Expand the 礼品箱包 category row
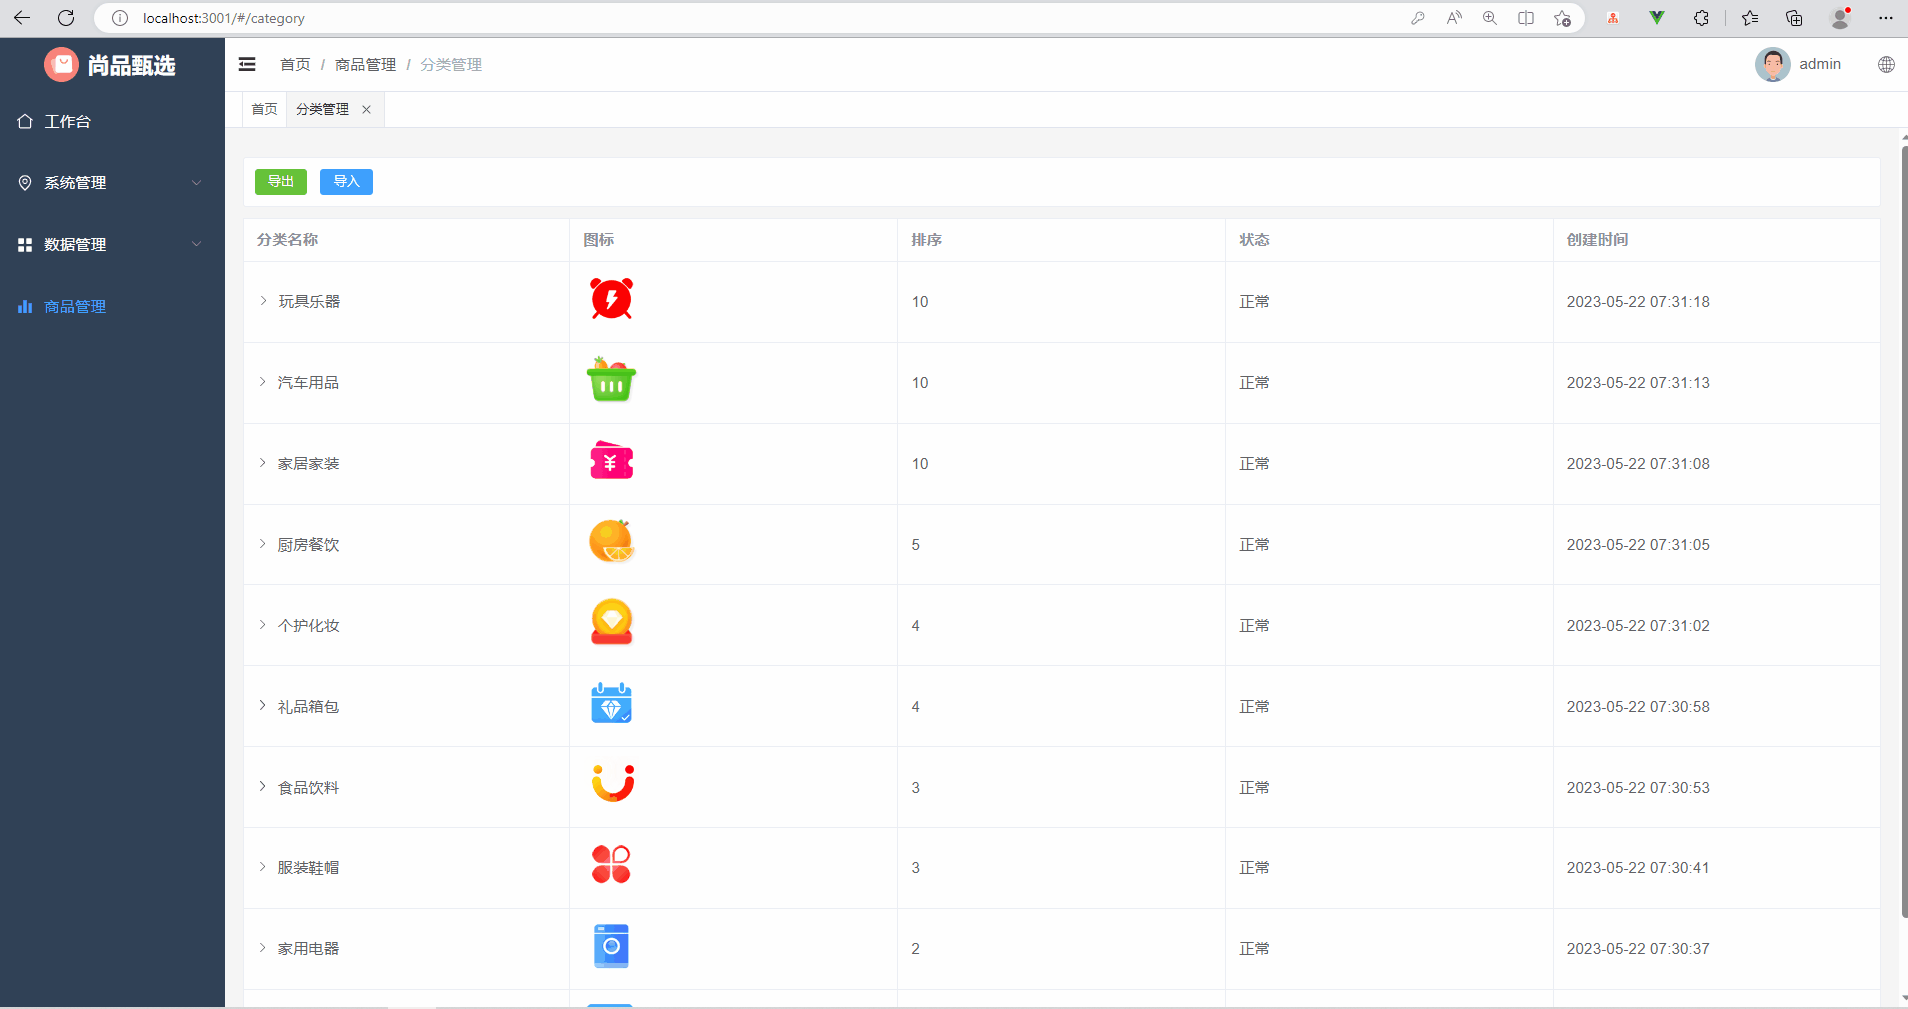 click(x=263, y=706)
